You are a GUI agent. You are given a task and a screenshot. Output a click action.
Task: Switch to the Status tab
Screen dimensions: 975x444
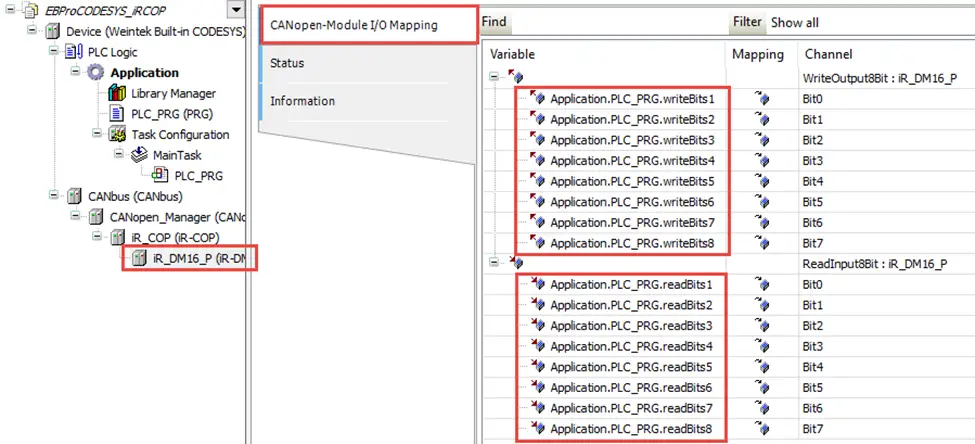(287, 63)
